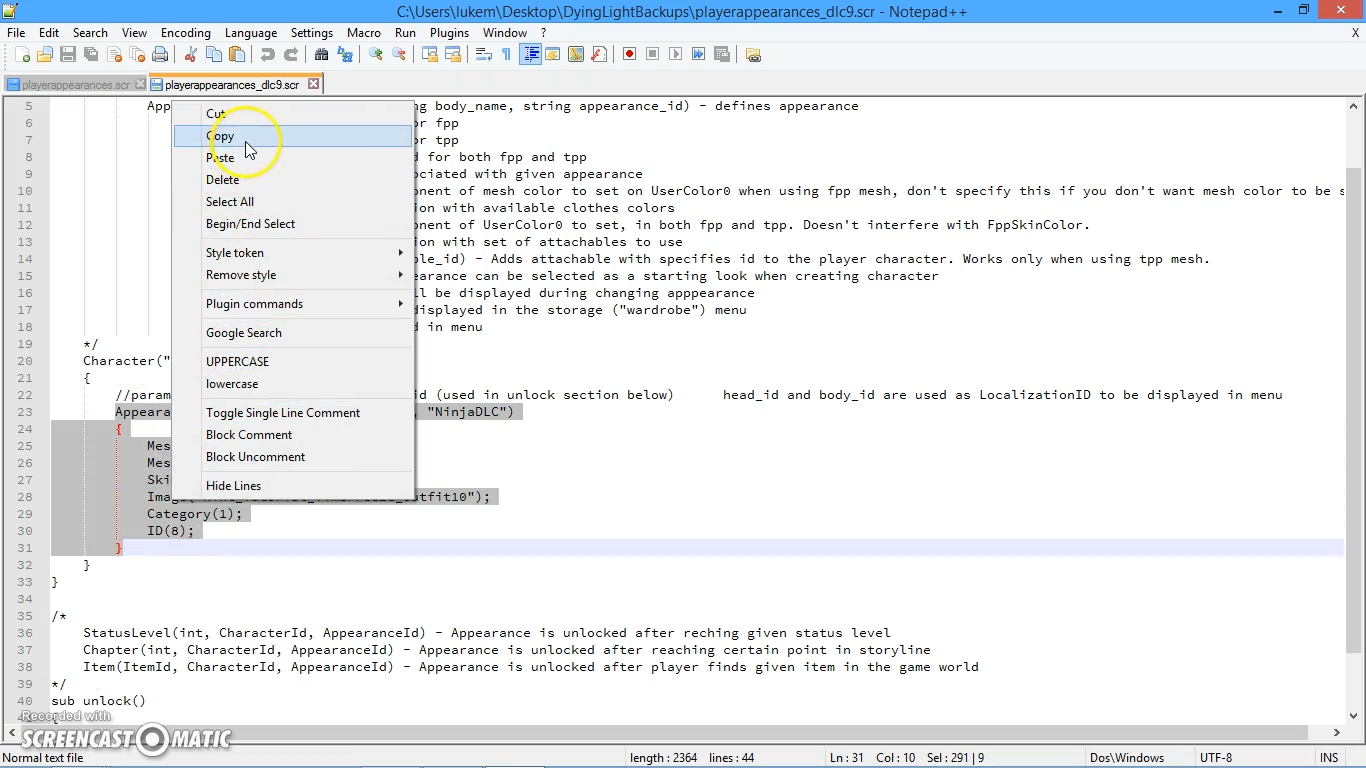Start macro recording with the red dot

[x=630, y=55]
